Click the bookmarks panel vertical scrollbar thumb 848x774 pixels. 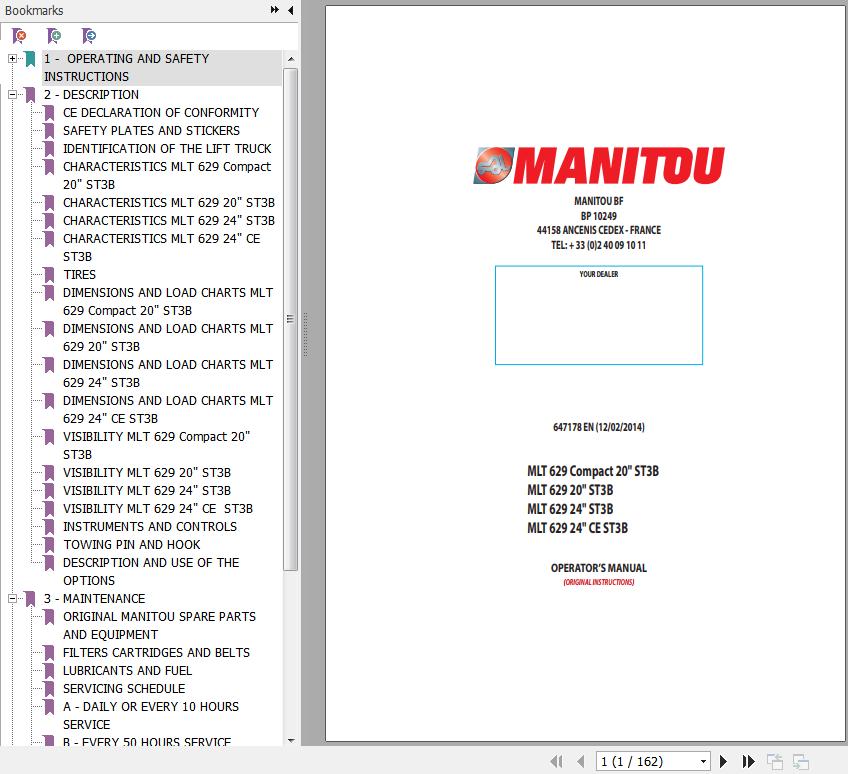click(x=291, y=319)
